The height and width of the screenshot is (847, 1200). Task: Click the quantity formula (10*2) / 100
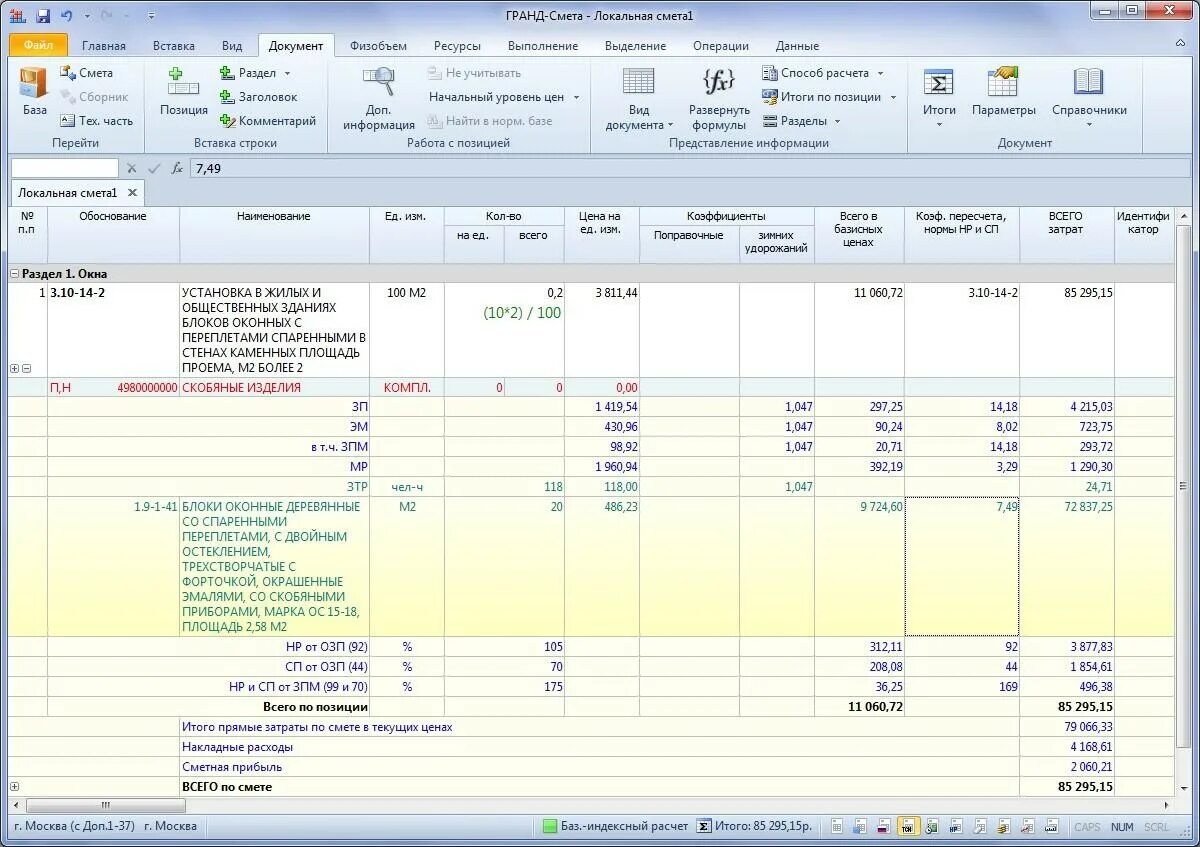pyautogui.click(x=522, y=313)
